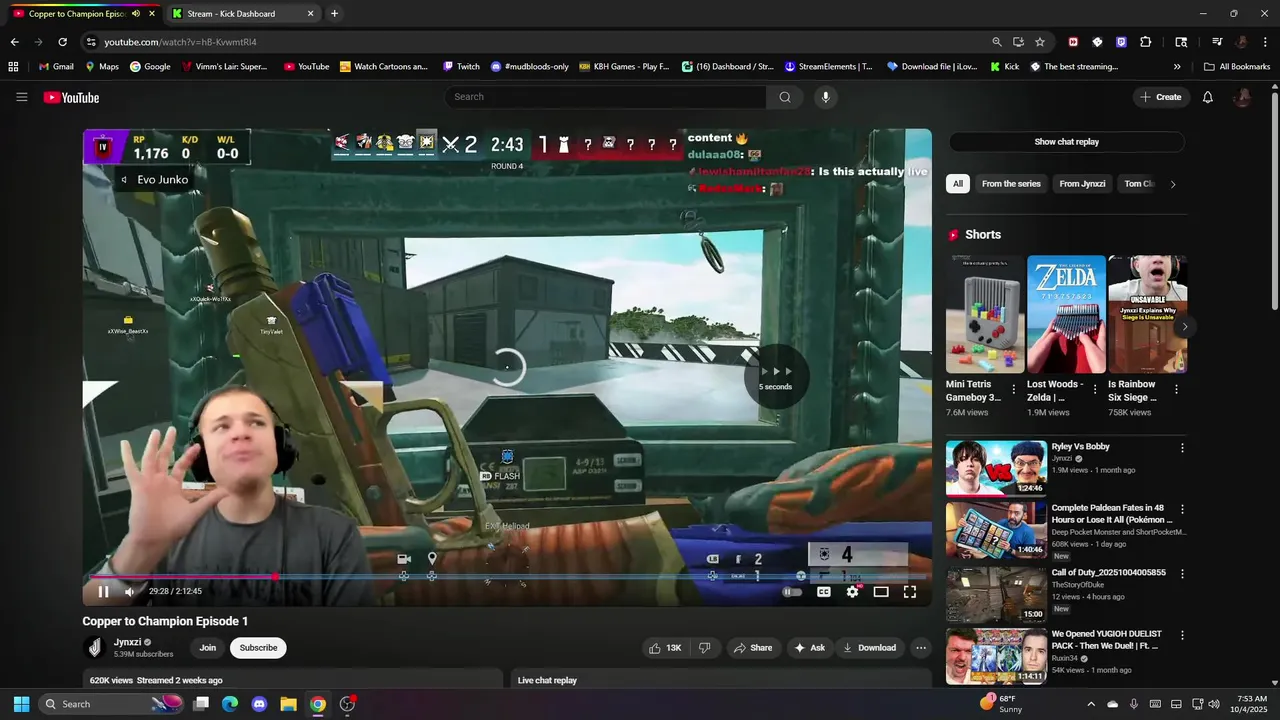Open Chrome media controls icon
The width and height of the screenshot is (1280, 720).
click(x=1217, y=42)
